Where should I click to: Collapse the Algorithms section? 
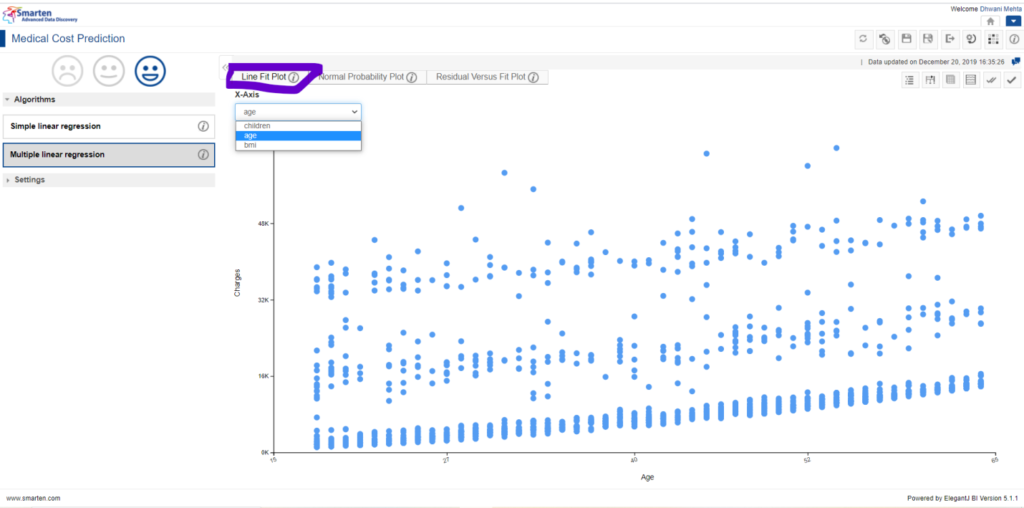(109, 100)
